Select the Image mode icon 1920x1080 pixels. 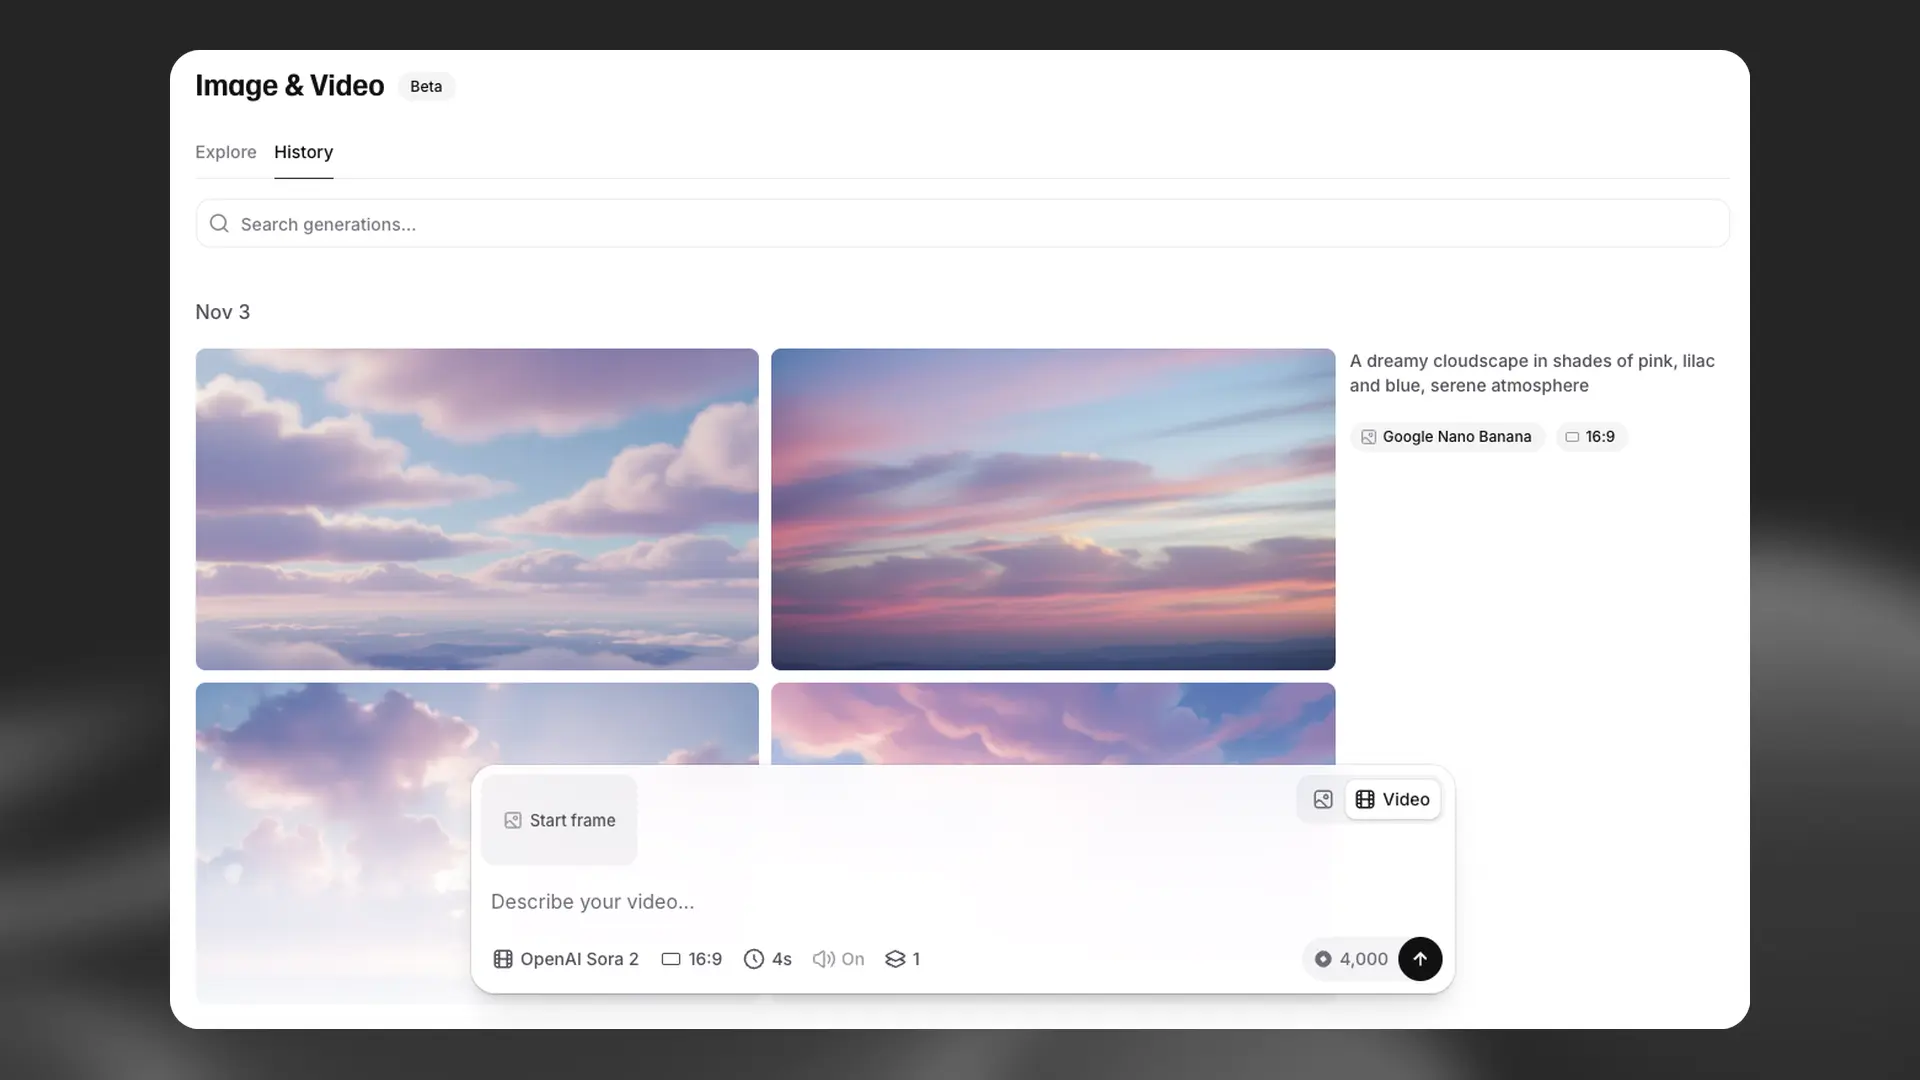click(1322, 799)
